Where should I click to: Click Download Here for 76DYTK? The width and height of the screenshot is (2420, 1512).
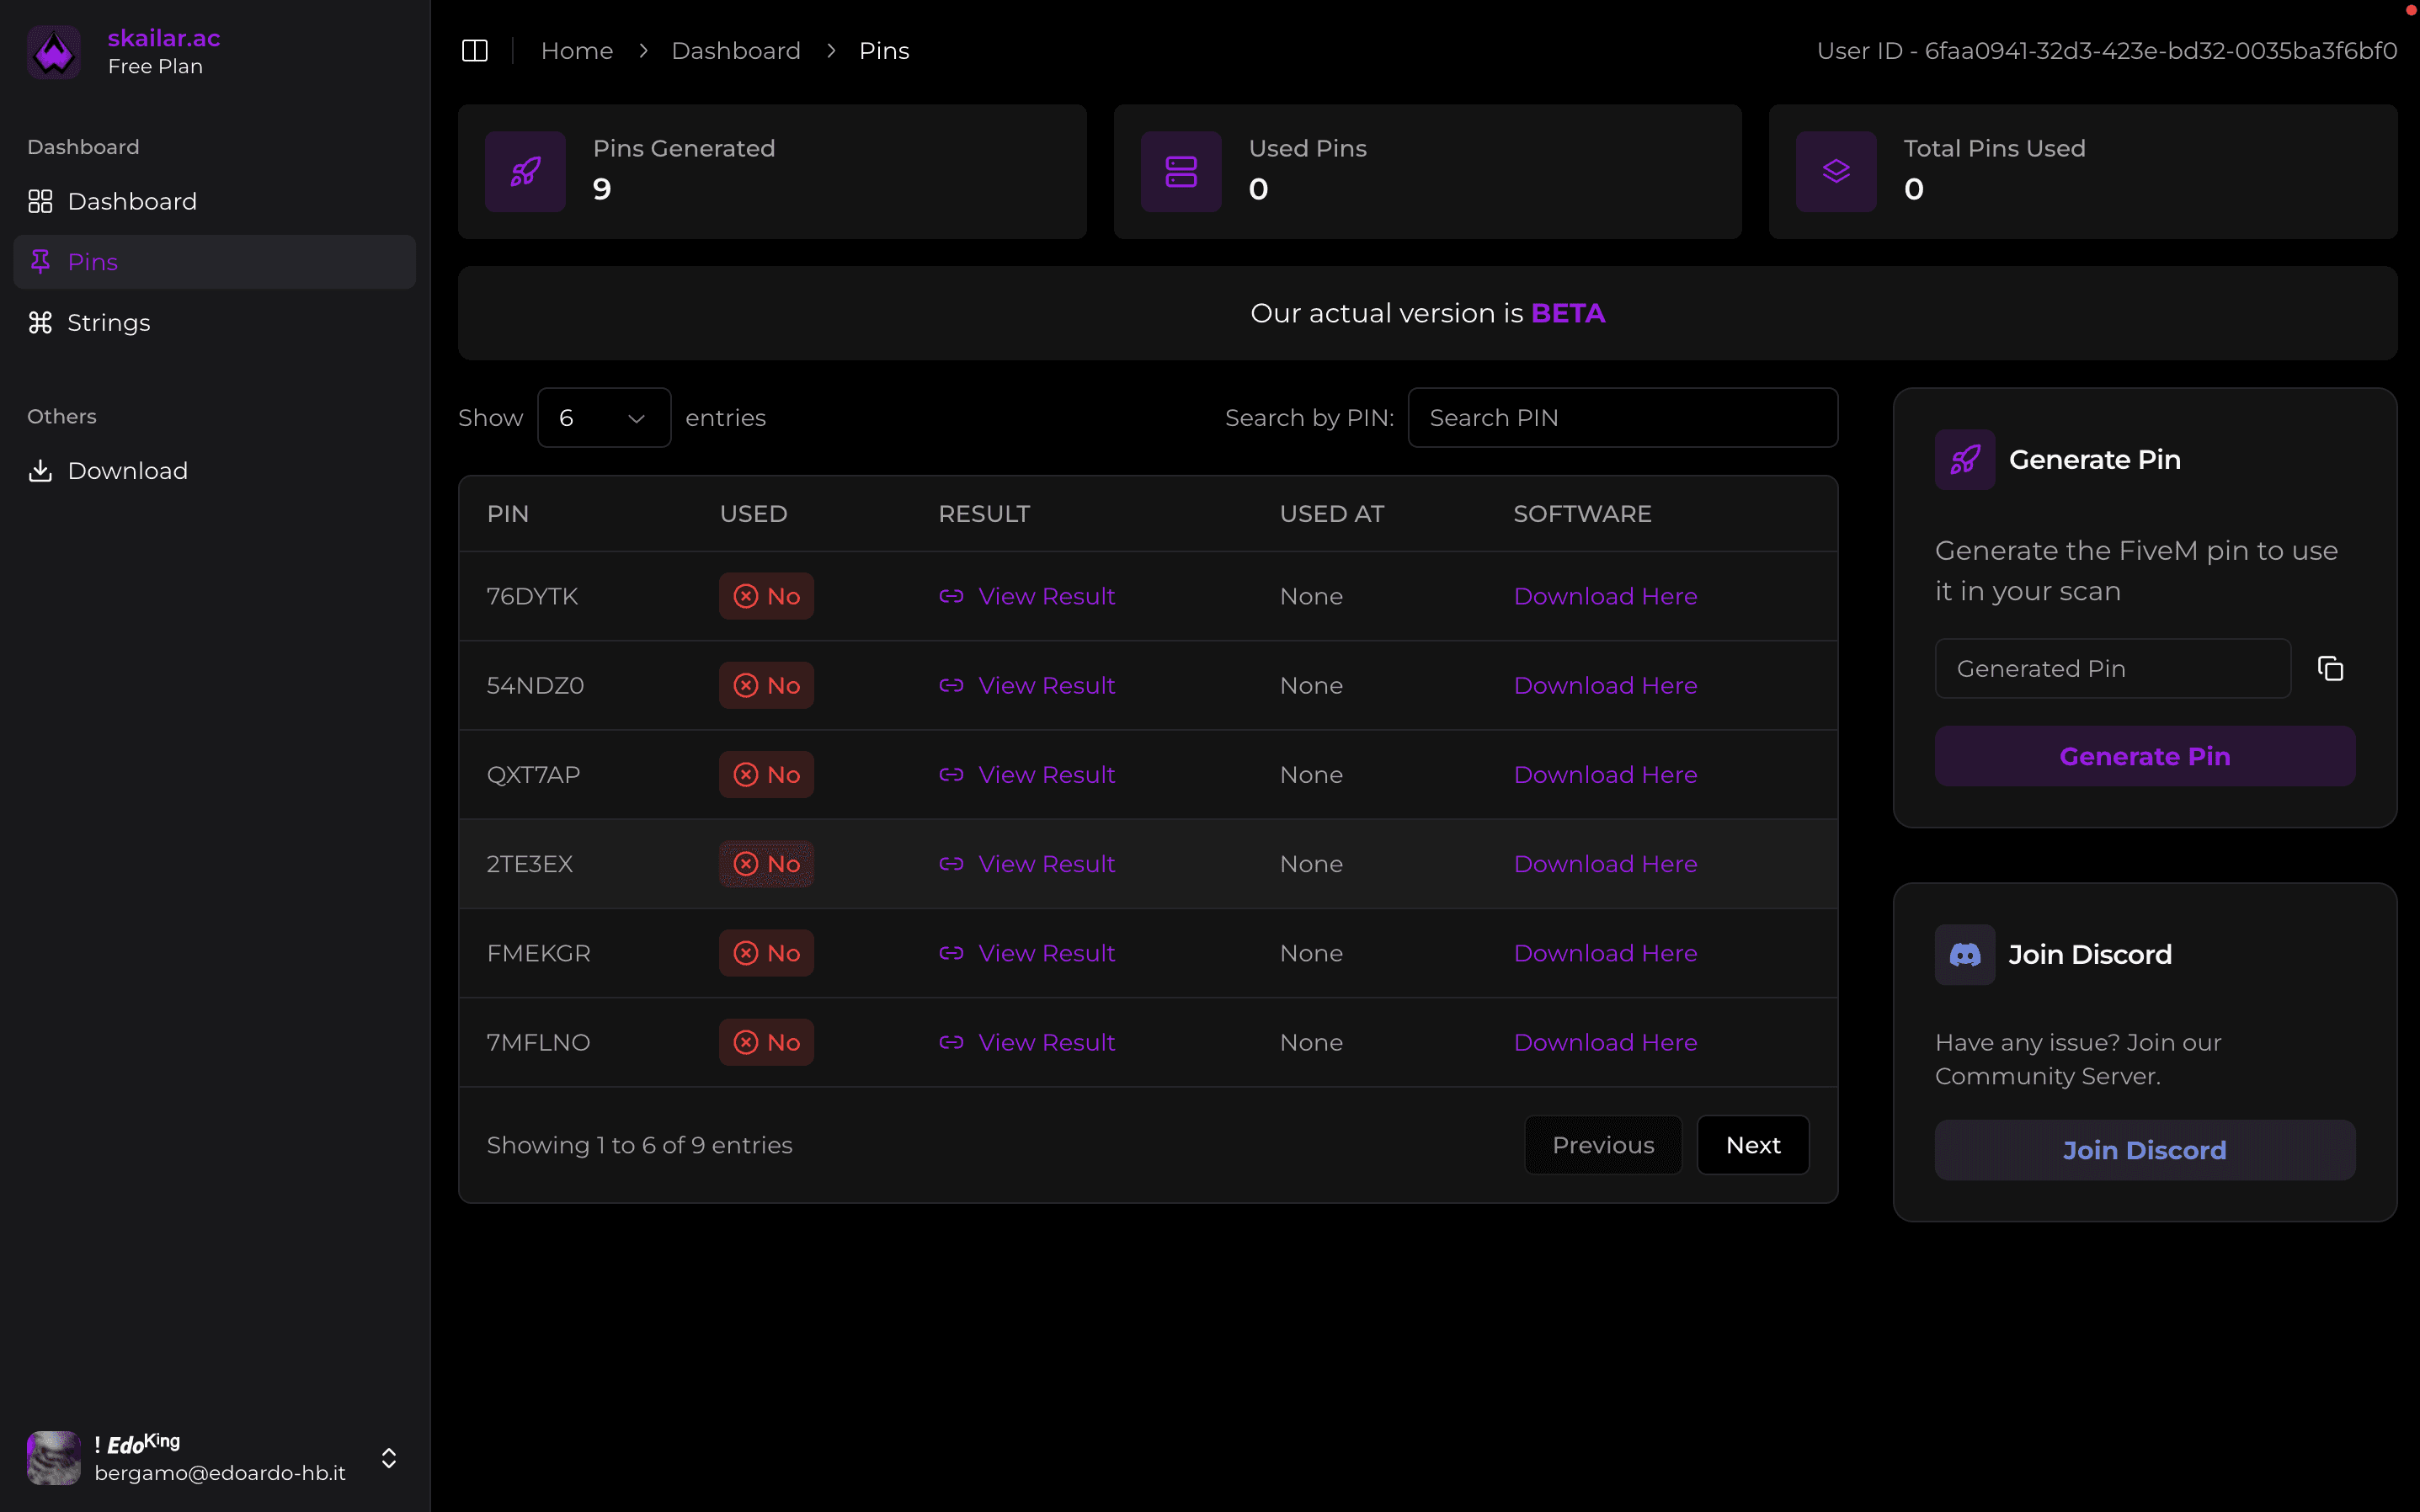[x=1605, y=596]
